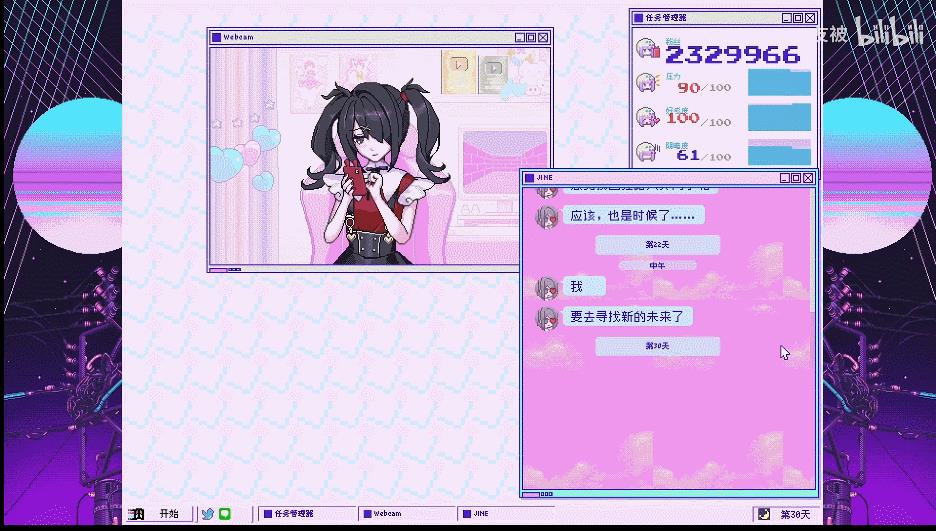Click the chat avatar next to message 我
This screenshot has width=936, height=531.
coord(546,288)
